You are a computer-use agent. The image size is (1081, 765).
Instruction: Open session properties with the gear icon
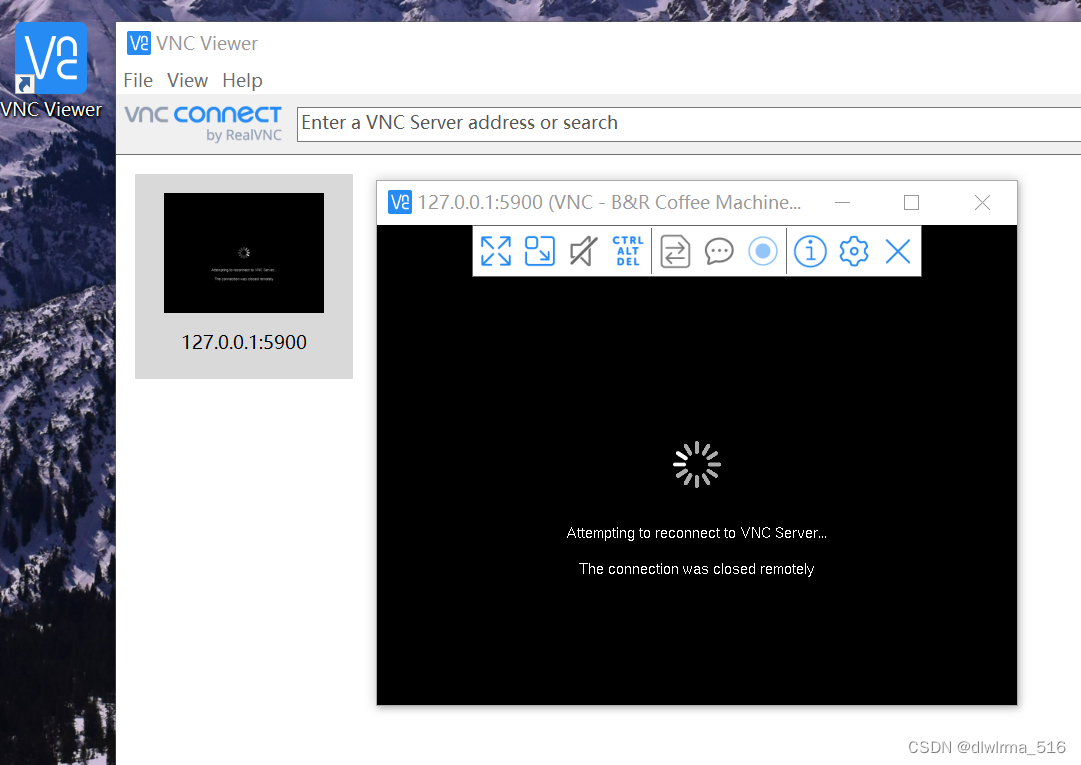click(853, 251)
